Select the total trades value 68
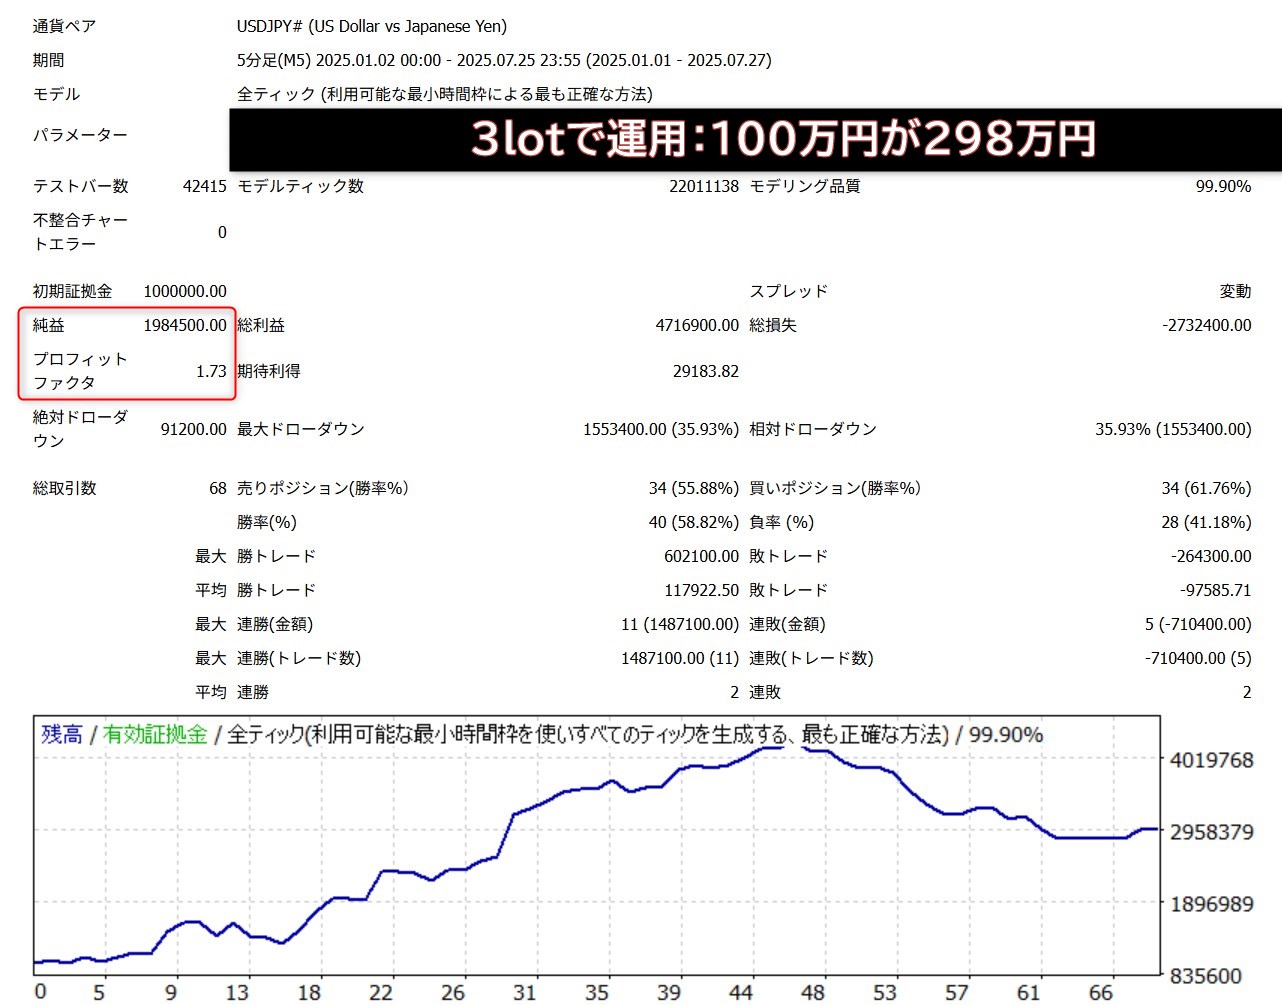 pos(218,488)
